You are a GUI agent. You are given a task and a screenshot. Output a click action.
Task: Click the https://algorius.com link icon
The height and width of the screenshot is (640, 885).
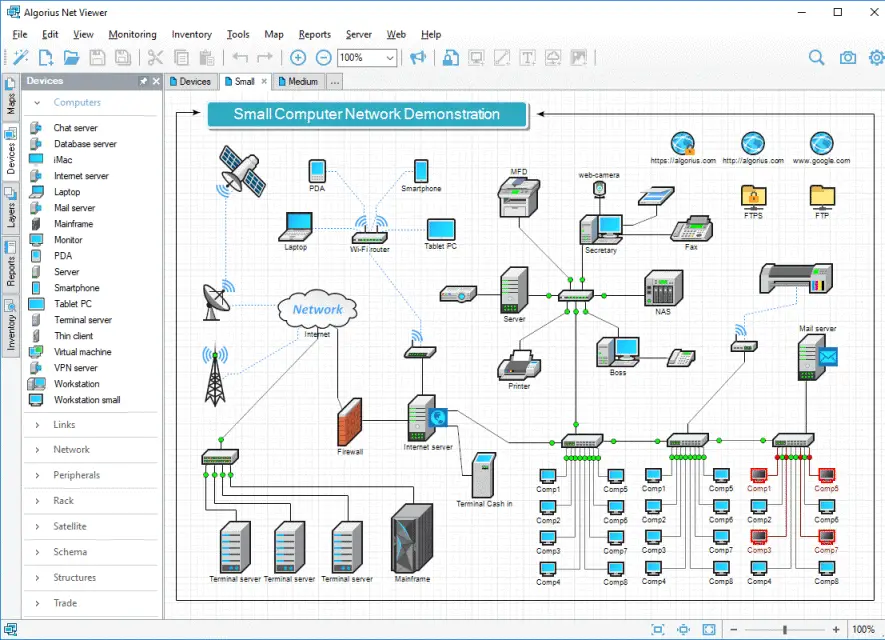(683, 143)
